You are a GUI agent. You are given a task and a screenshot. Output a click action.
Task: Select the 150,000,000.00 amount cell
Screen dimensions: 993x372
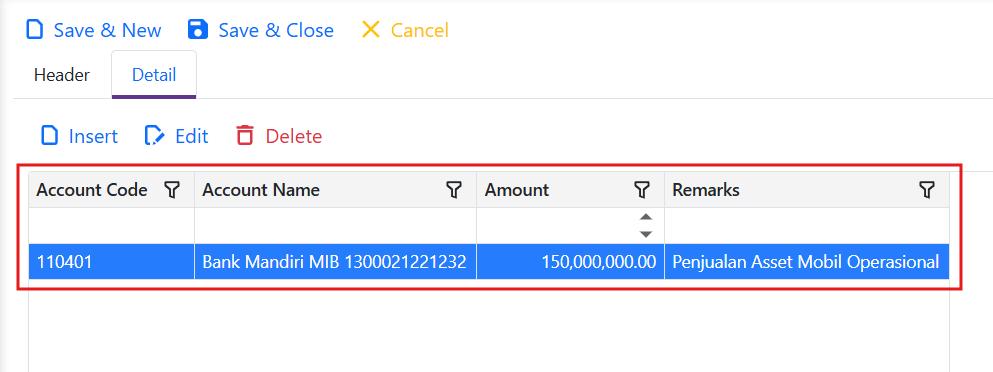(x=571, y=262)
